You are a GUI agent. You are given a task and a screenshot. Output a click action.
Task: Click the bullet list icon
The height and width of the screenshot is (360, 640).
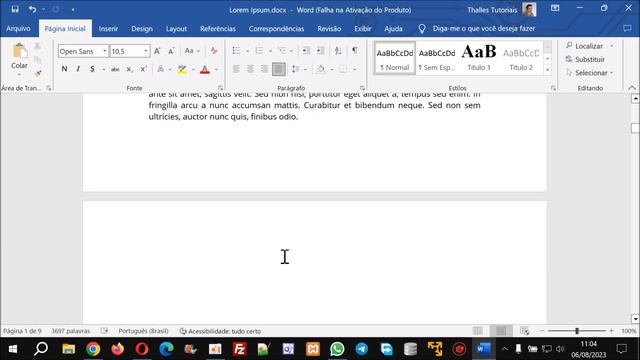point(236,51)
